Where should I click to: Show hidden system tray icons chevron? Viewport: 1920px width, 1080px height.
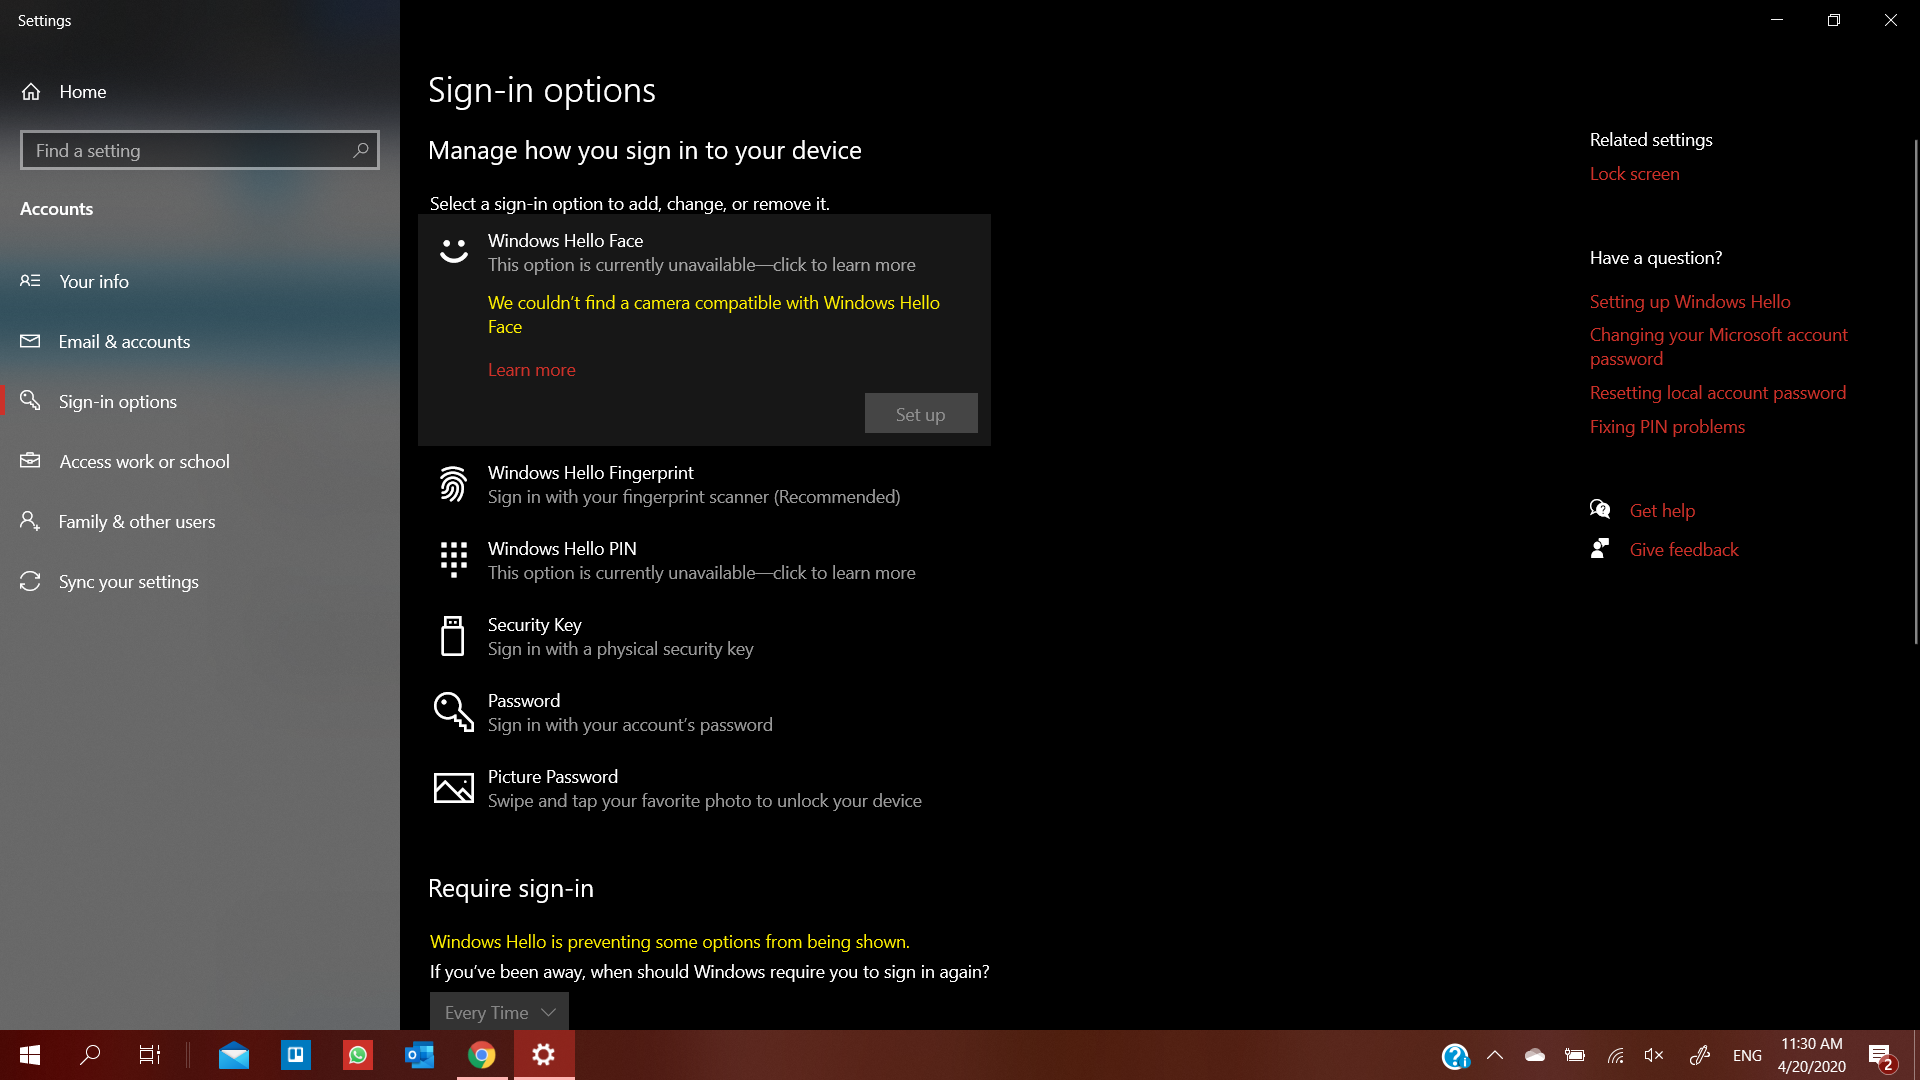coord(1495,1055)
